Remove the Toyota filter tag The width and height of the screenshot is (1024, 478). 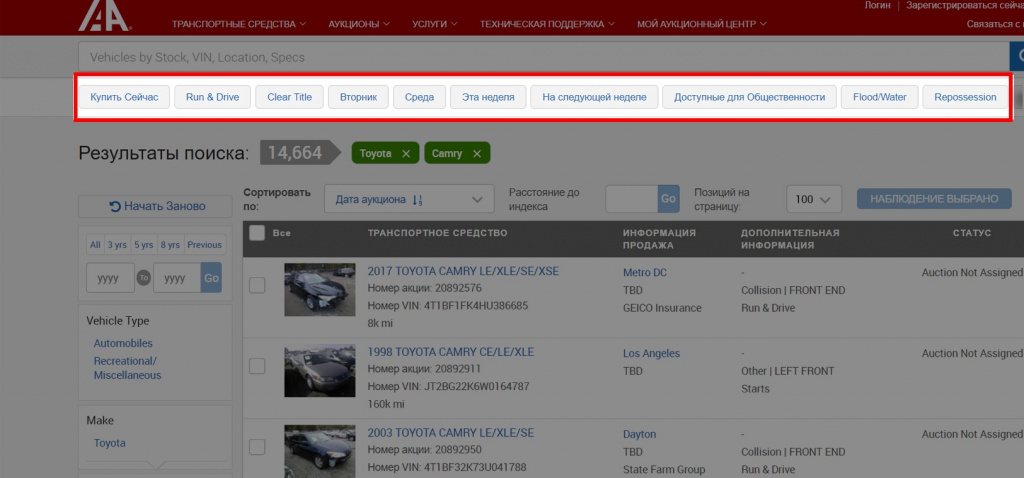tap(406, 153)
